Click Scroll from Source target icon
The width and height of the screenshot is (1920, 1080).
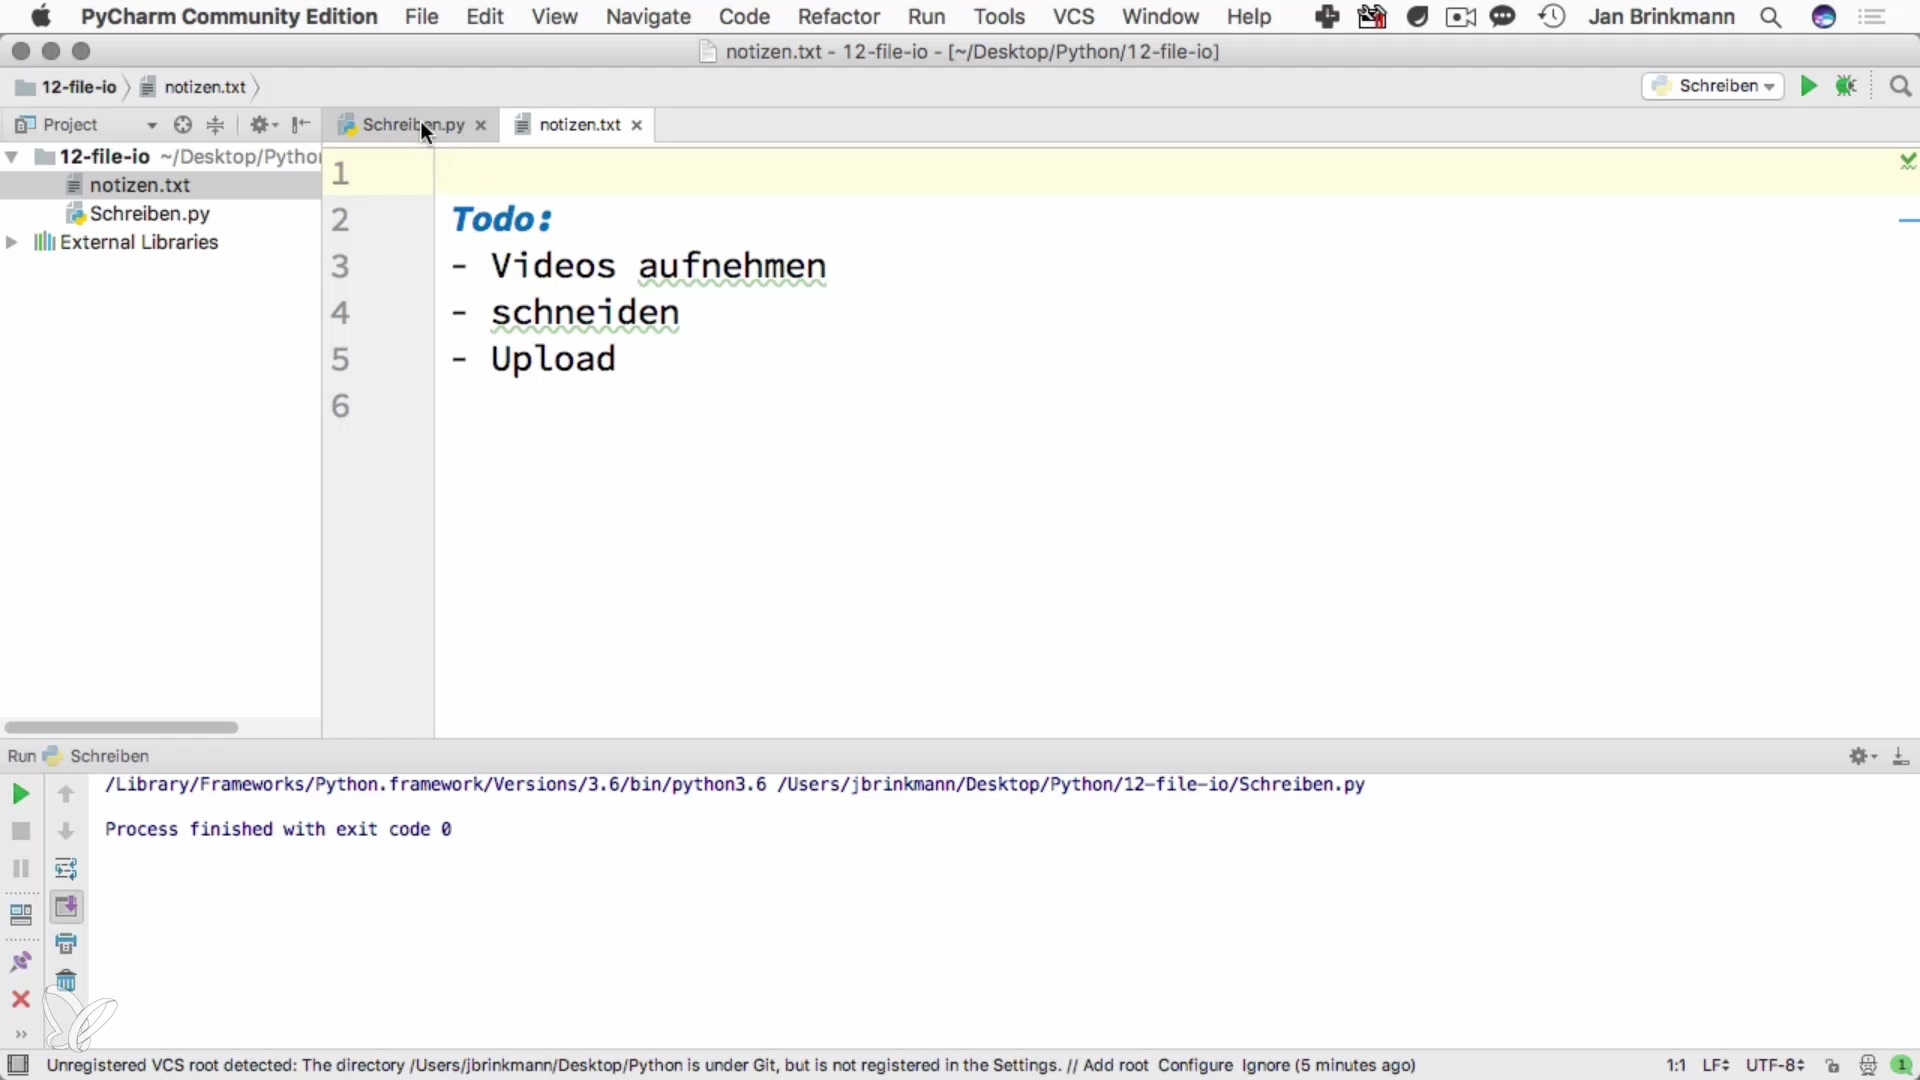pos(182,125)
